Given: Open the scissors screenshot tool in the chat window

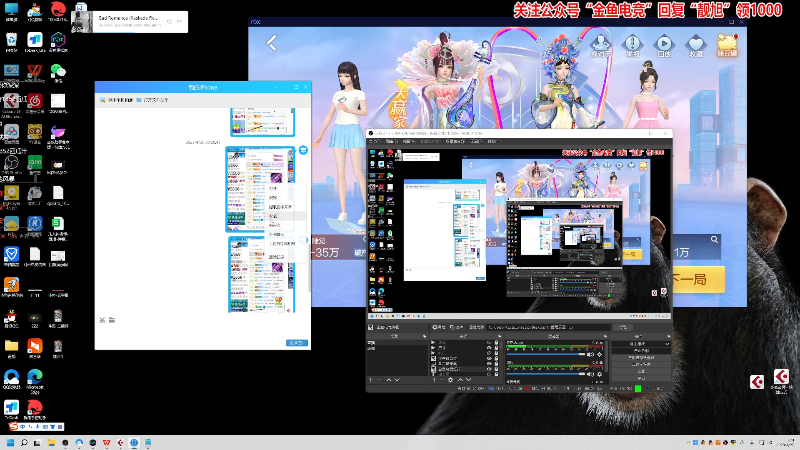Looking at the screenshot, I should click(x=102, y=320).
